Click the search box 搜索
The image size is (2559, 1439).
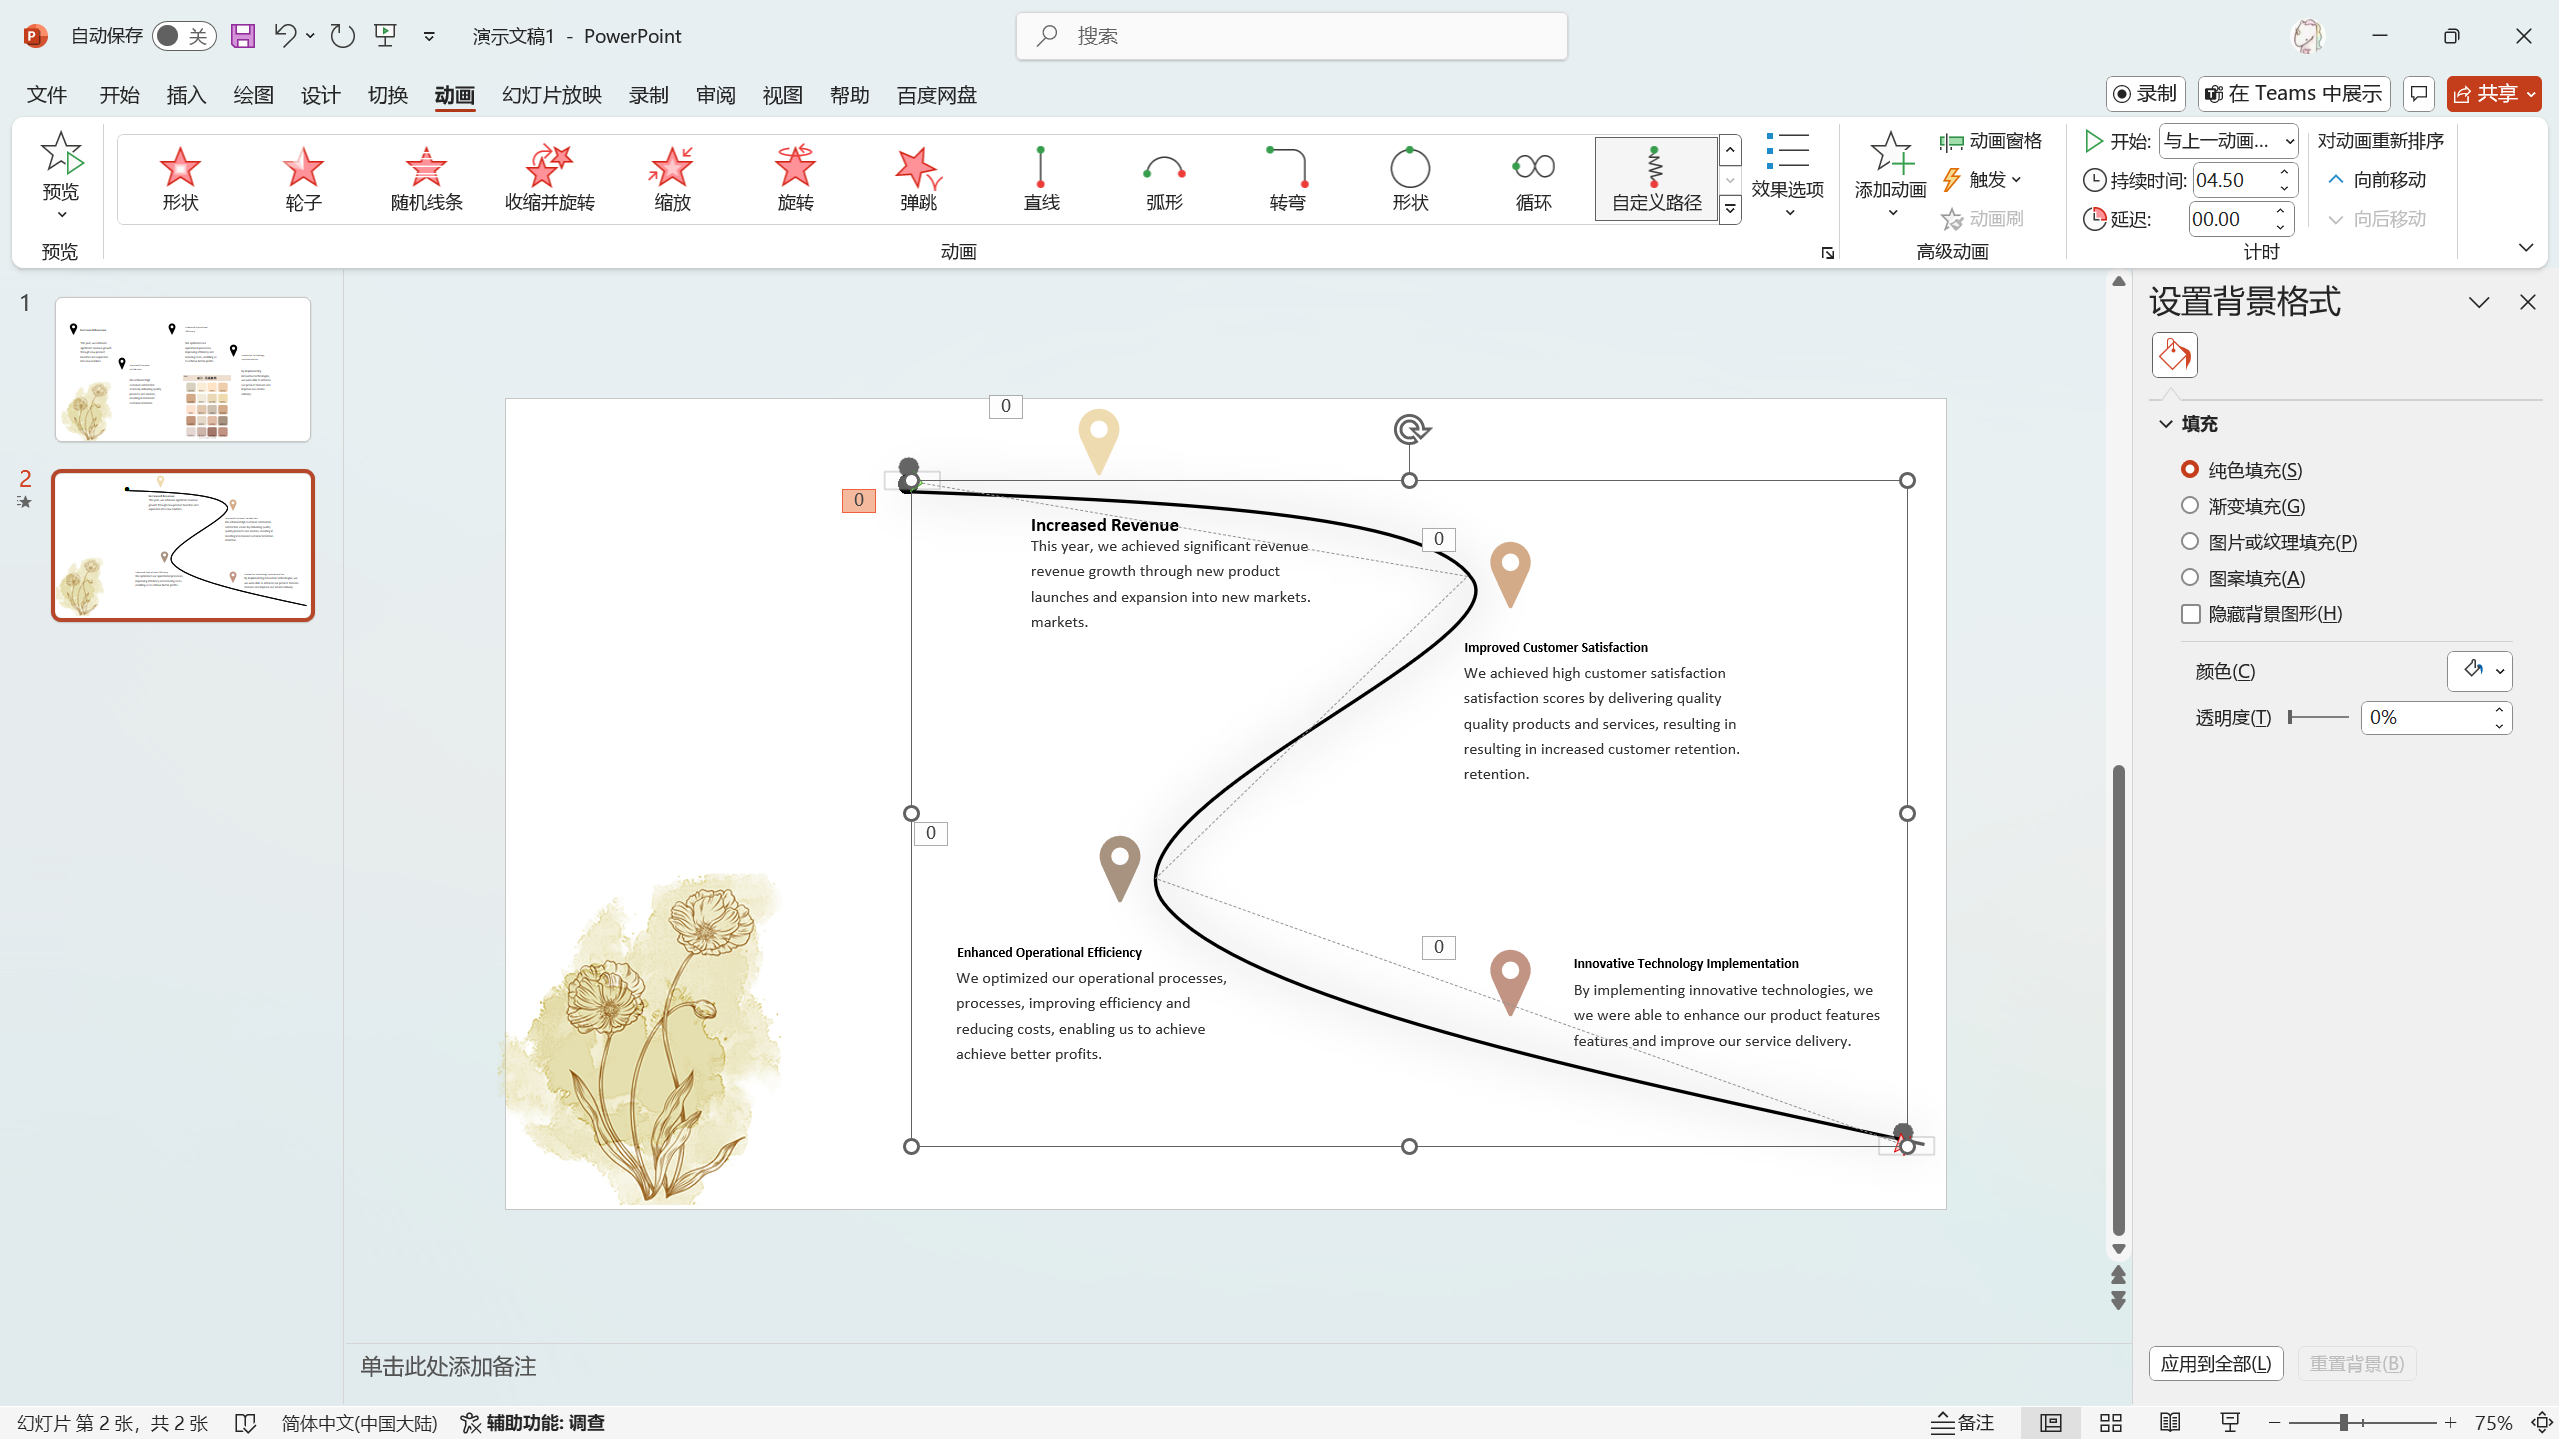tap(1291, 36)
